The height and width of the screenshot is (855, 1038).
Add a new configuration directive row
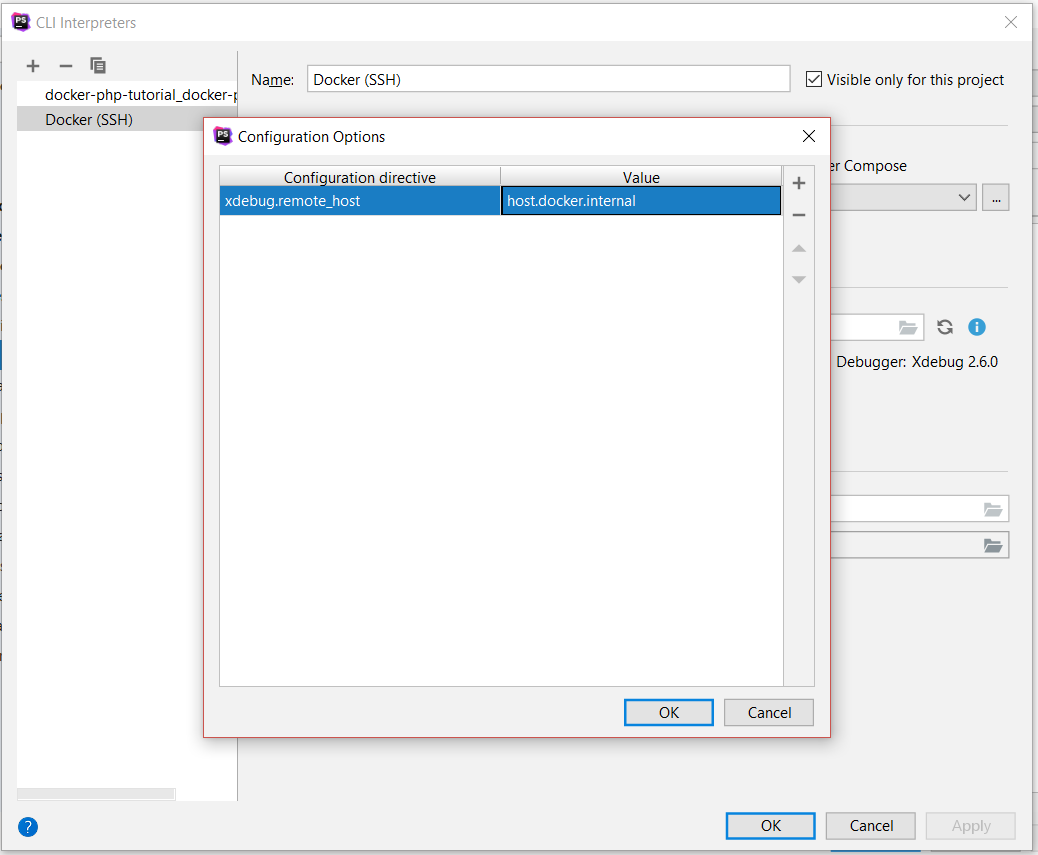798,183
